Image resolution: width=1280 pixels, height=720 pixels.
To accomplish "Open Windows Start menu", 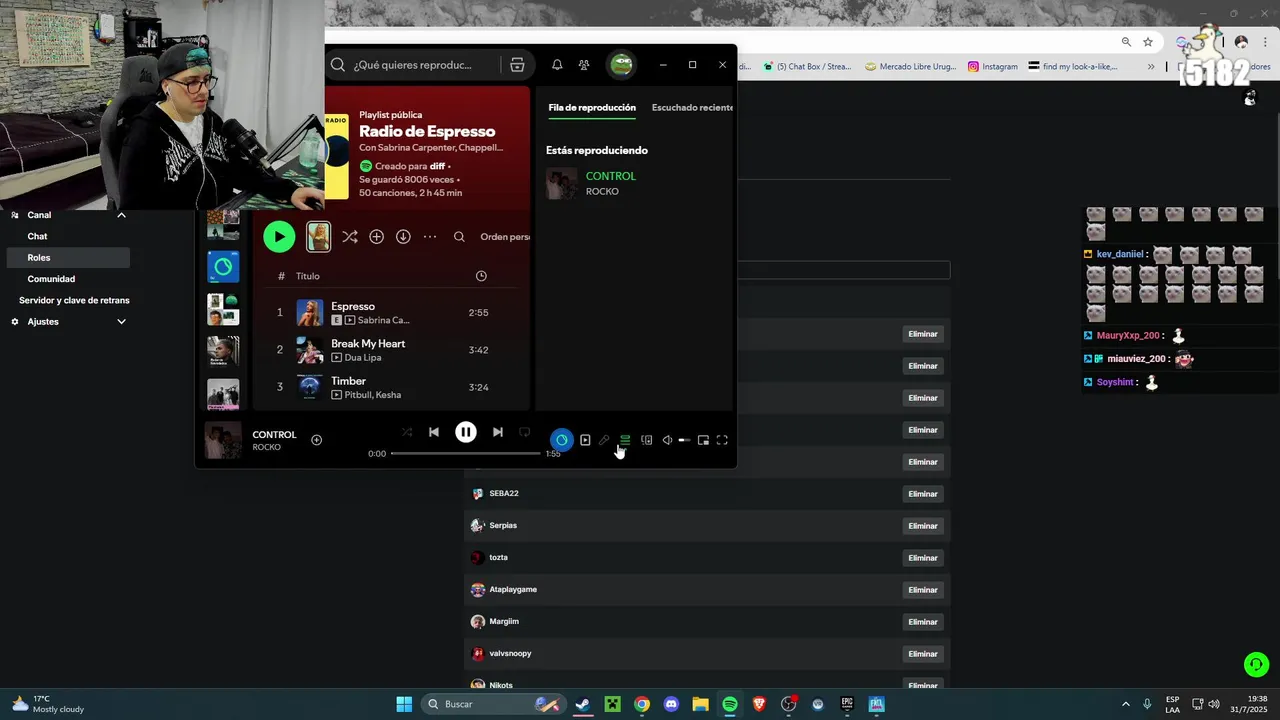I will 404,704.
